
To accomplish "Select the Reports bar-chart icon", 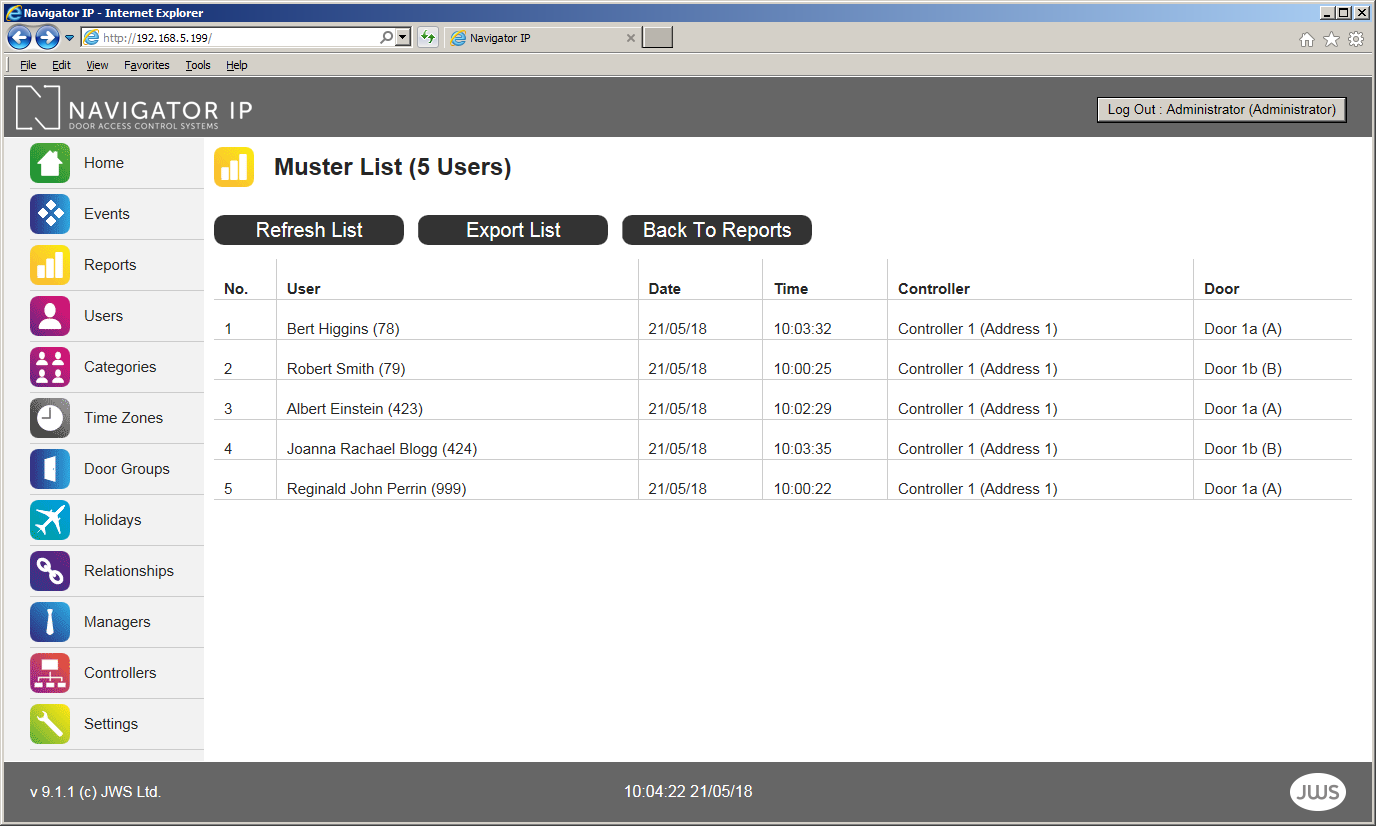I will [x=50, y=264].
